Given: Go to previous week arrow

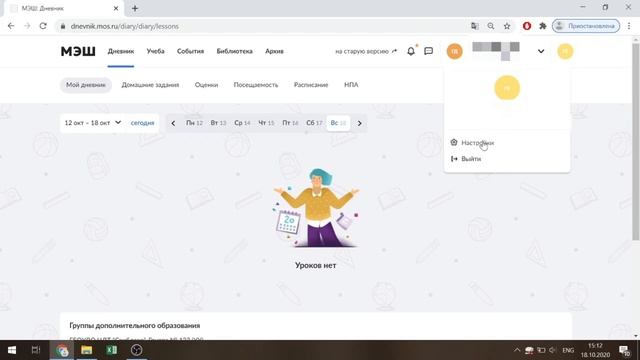Looking at the screenshot, I should click(x=173, y=123).
